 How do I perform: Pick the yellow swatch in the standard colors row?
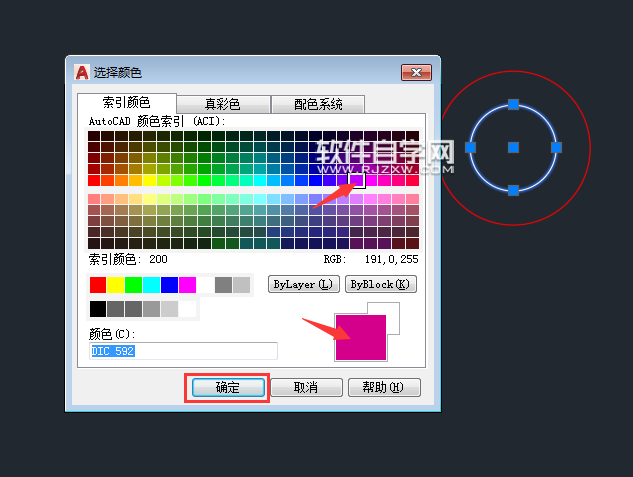point(115,285)
